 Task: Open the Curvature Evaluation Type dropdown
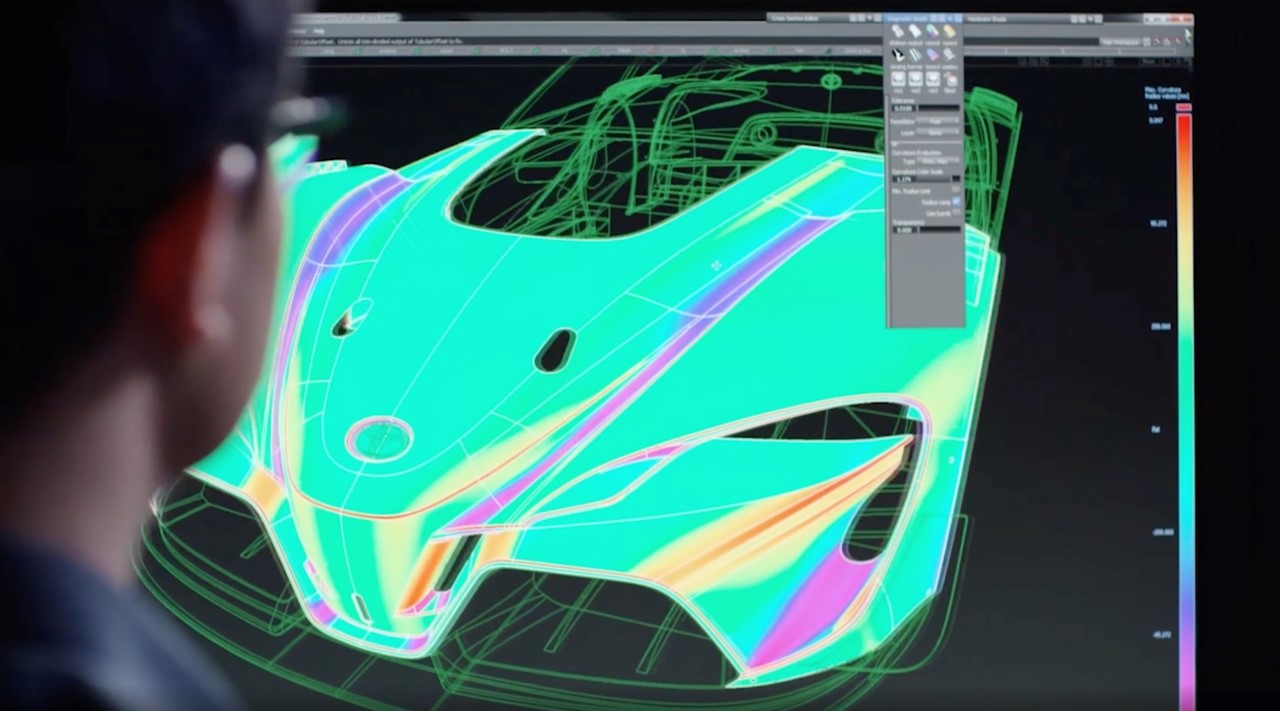click(x=938, y=160)
